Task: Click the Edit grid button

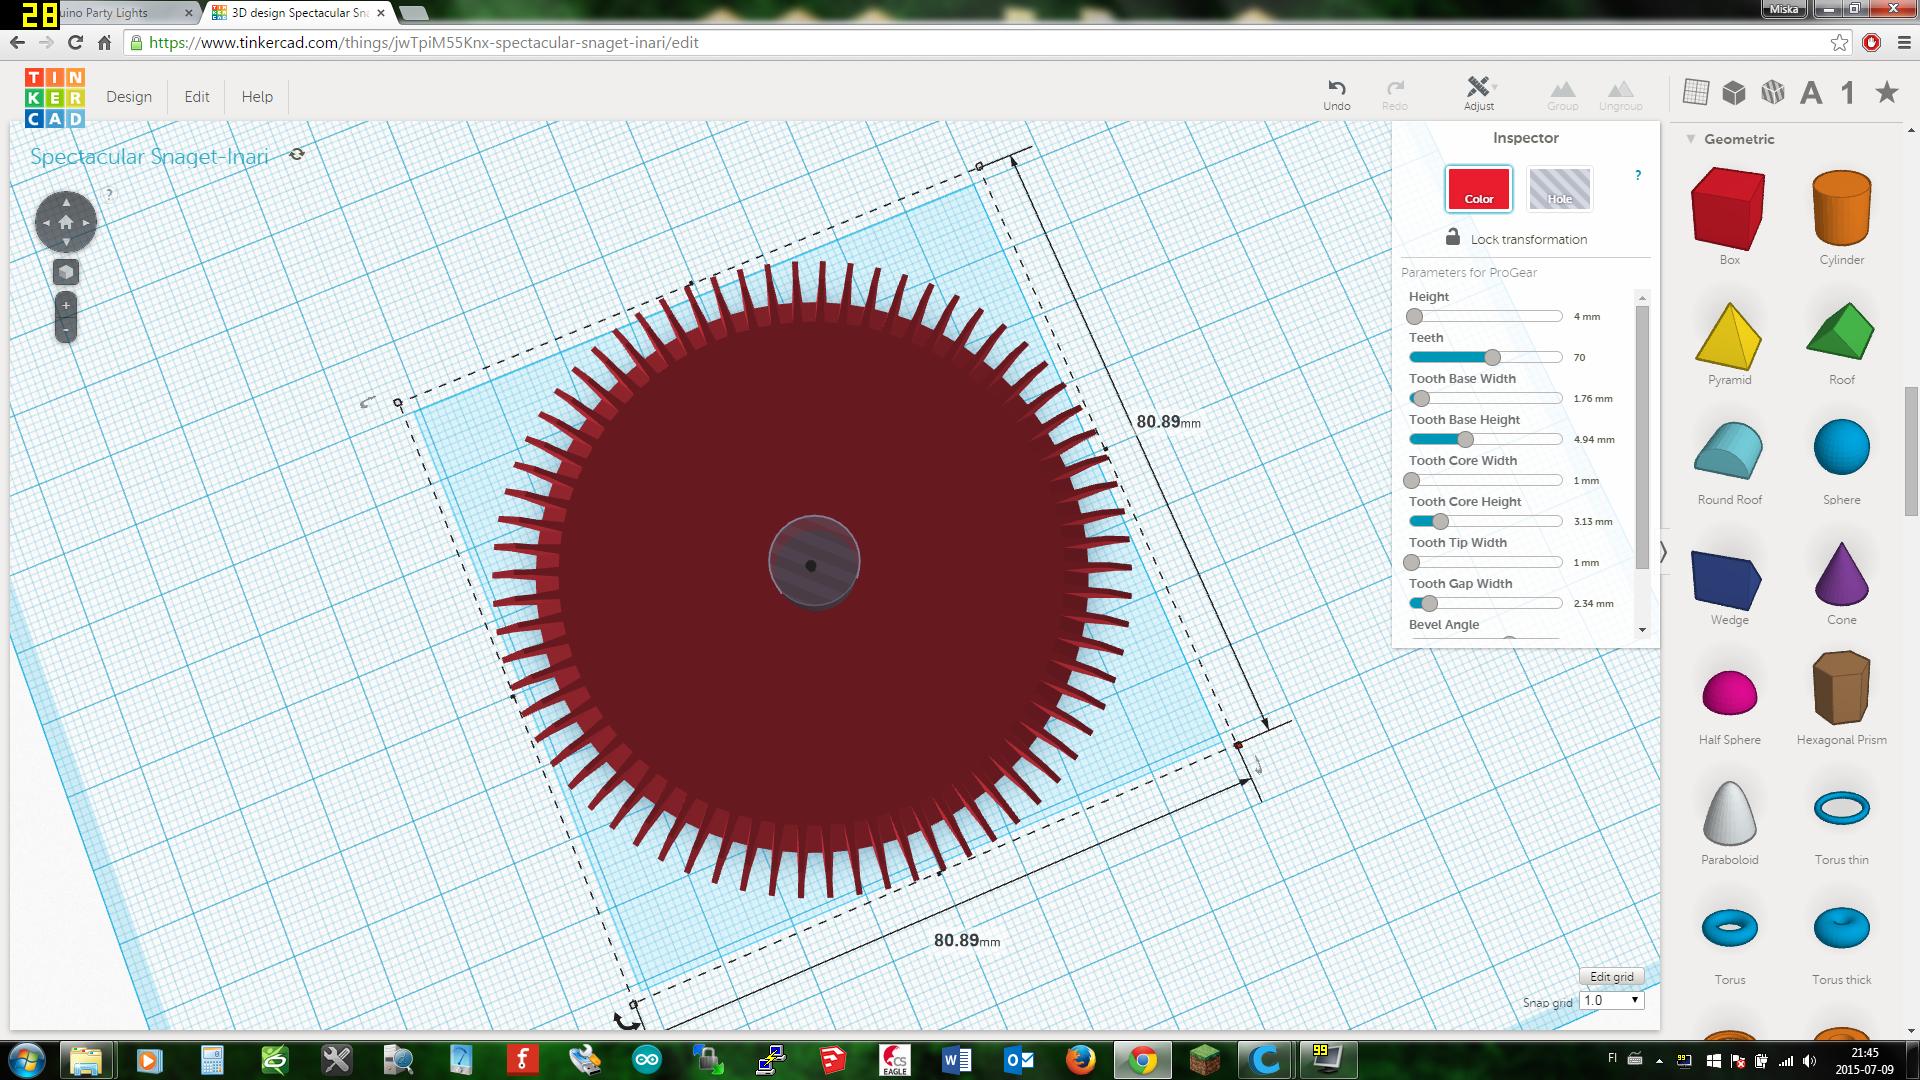Action: pyautogui.click(x=1611, y=977)
